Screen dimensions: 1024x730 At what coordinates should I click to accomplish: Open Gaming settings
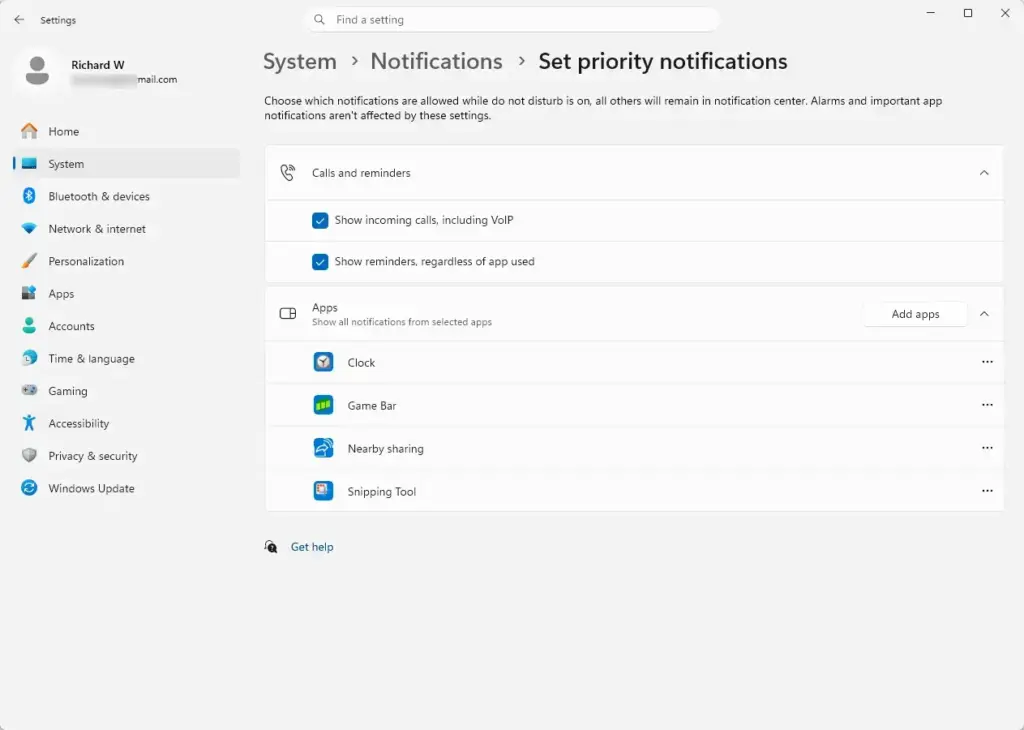click(126, 390)
